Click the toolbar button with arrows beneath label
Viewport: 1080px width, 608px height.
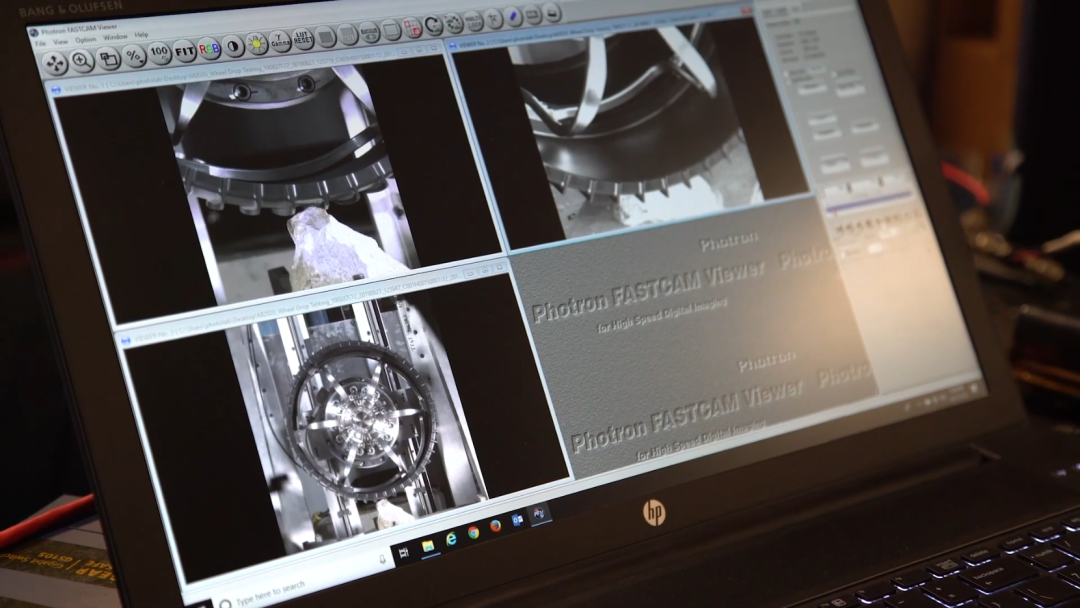tap(369, 32)
